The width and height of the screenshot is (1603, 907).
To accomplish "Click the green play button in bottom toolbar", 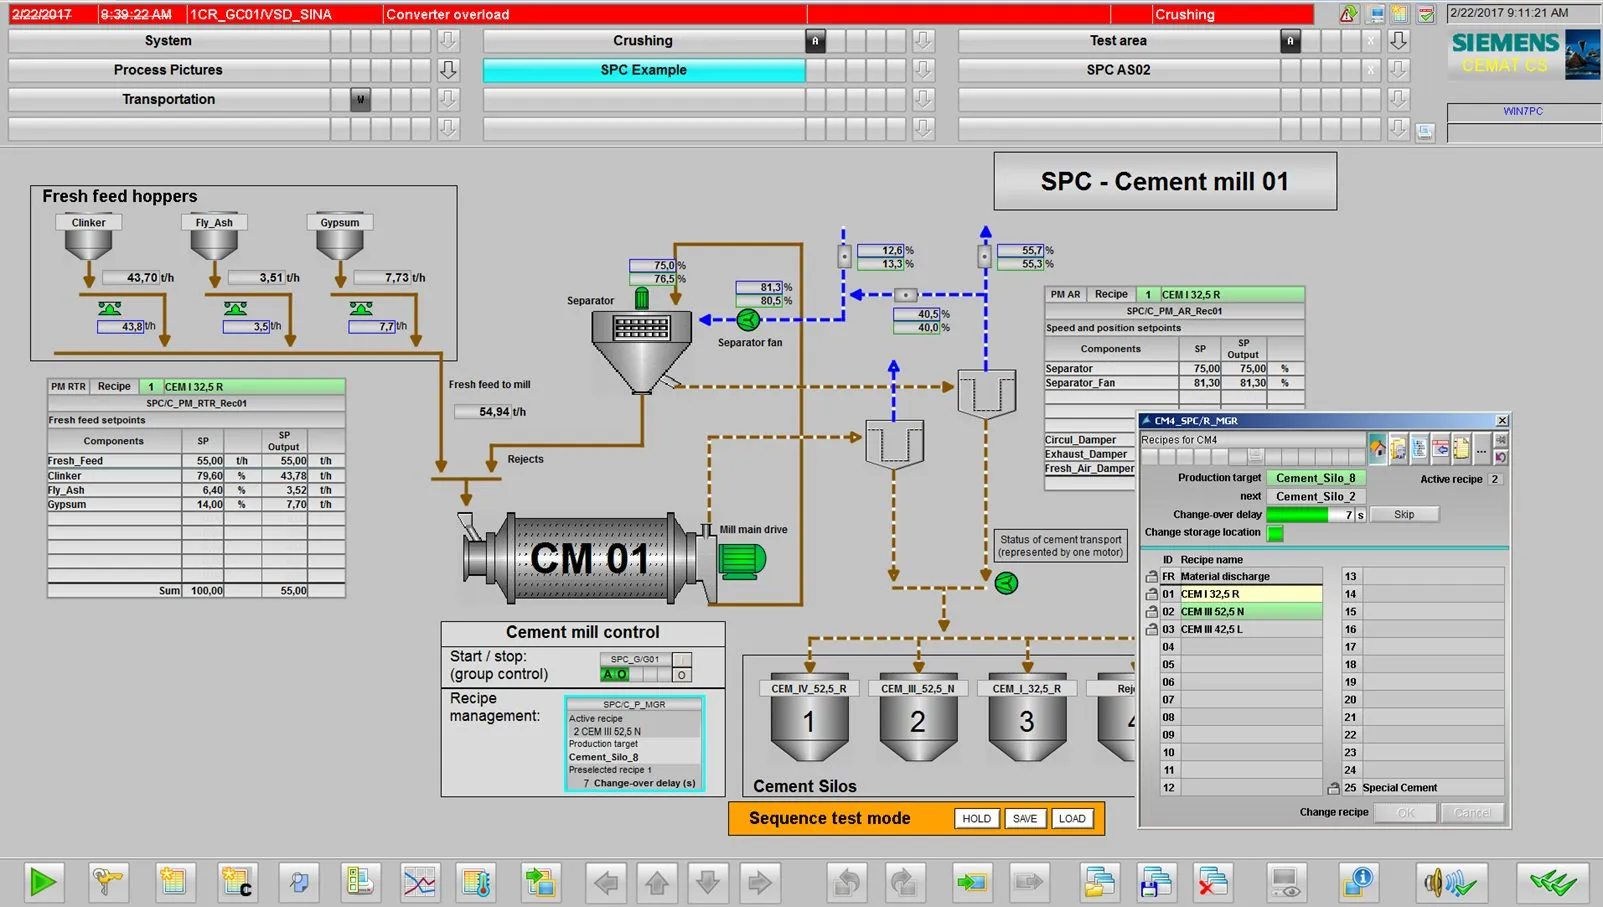I will pos(43,882).
